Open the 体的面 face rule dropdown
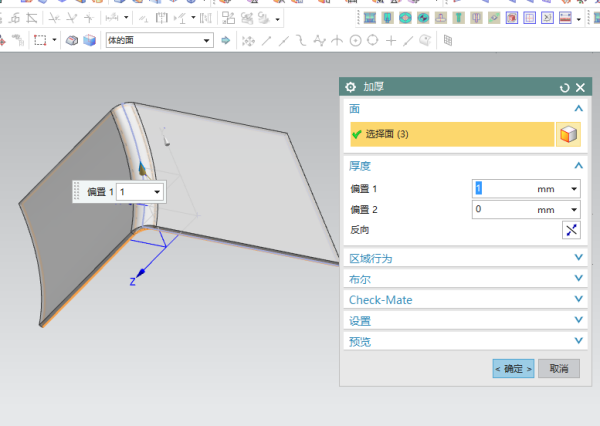 [207, 40]
